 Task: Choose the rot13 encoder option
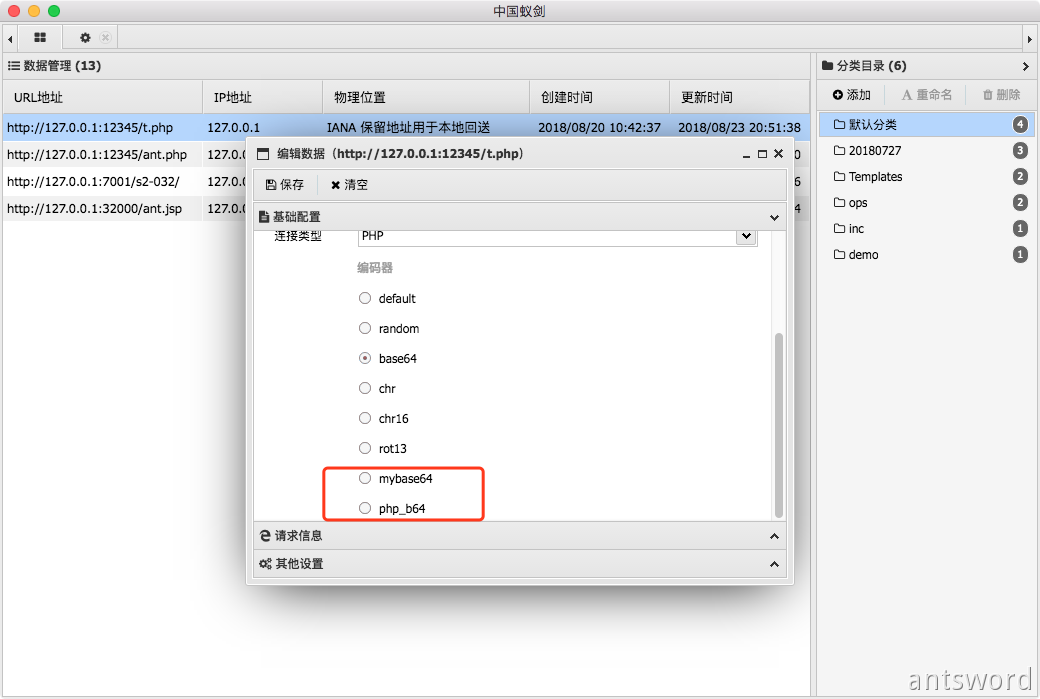(365, 448)
